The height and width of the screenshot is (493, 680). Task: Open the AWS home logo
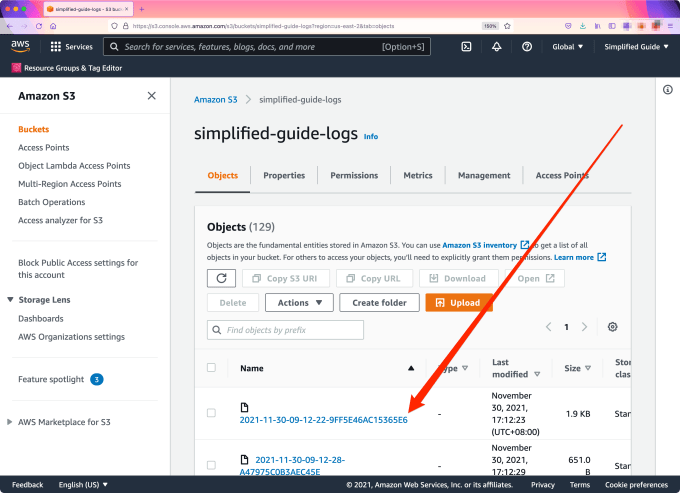20,46
